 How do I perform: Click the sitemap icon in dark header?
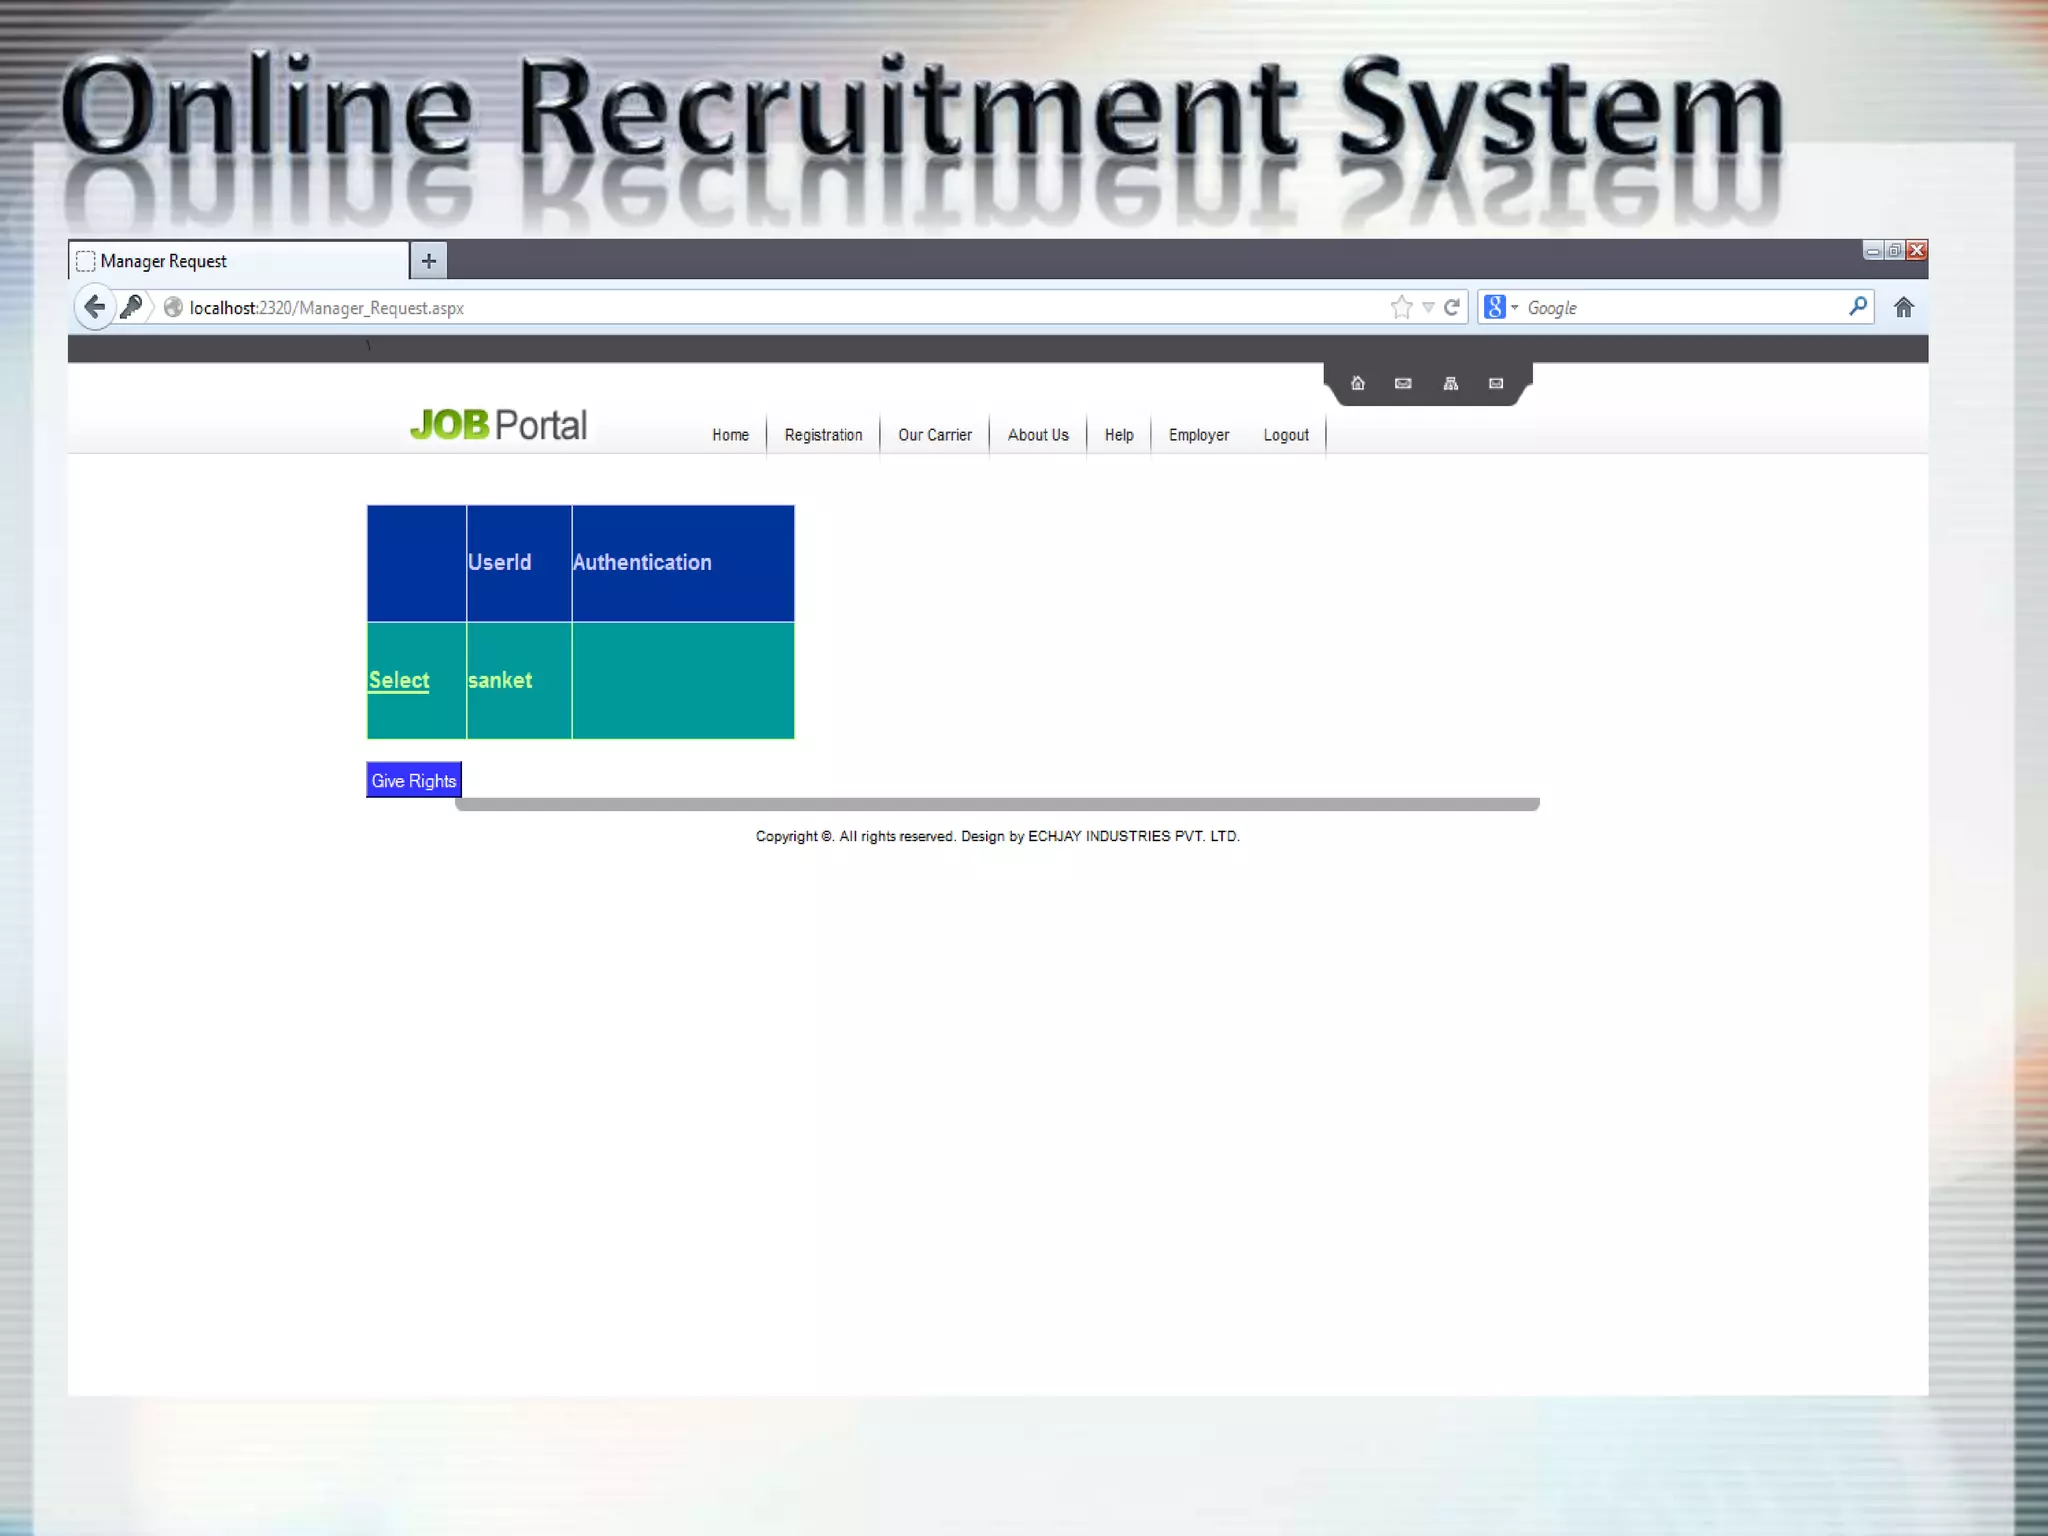tap(1450, 383)
